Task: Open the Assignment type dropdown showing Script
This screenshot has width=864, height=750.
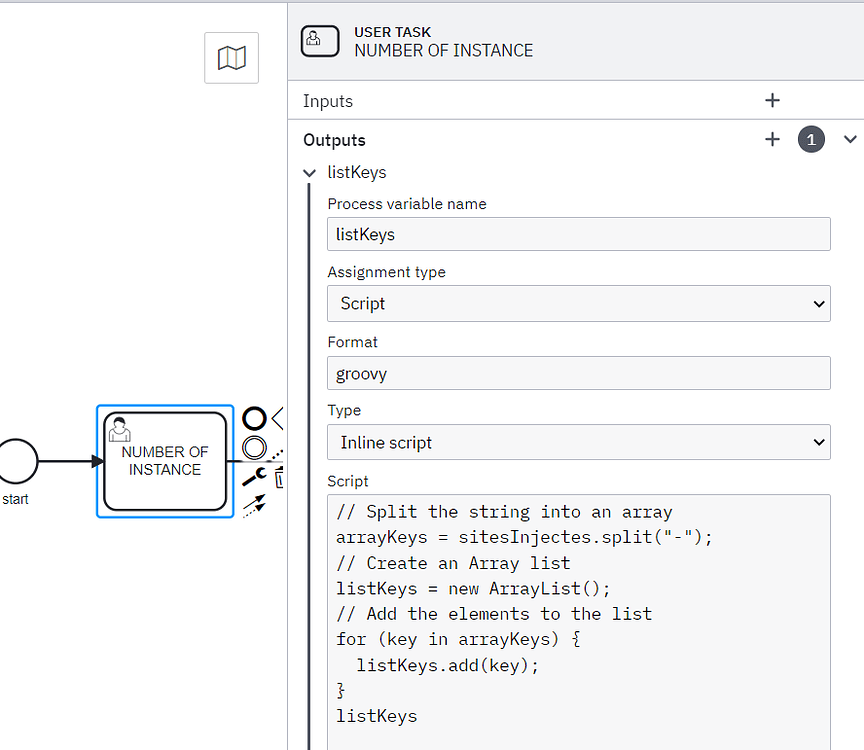Action: pyautogui.click(x=579, y=303)
